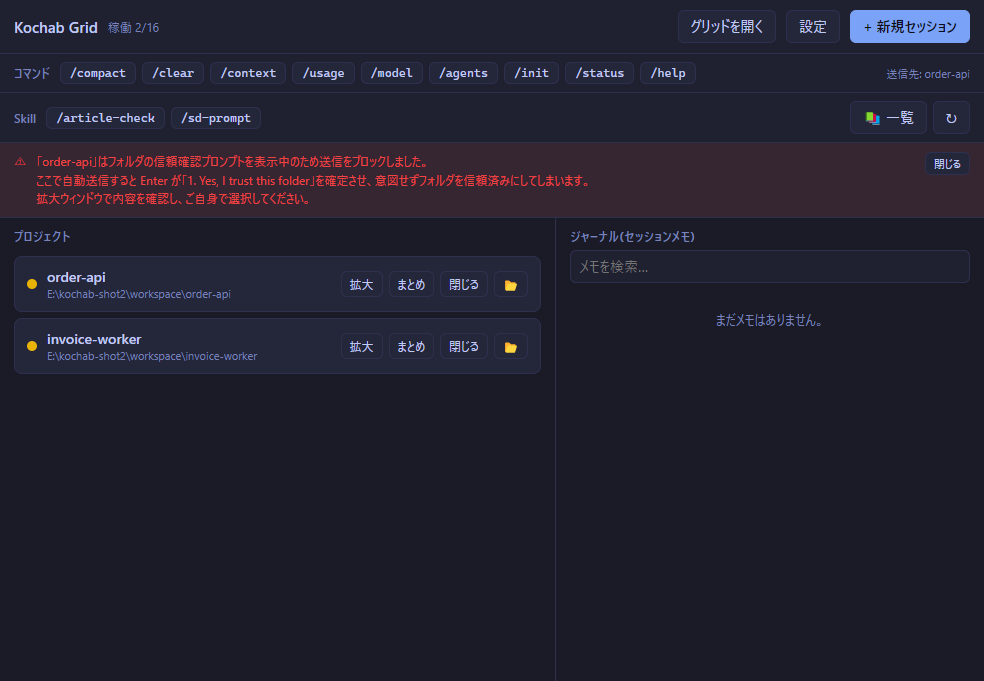Click the warning triangle icon in alert

pyautogui.click(x=20, y=162)
